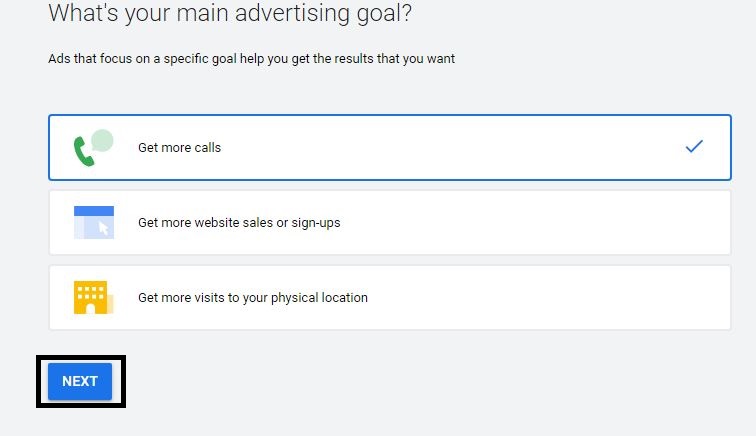Screen dimensions: 756x436
Task: Click the light green speech bubble graphic
Action: point(102,140)
